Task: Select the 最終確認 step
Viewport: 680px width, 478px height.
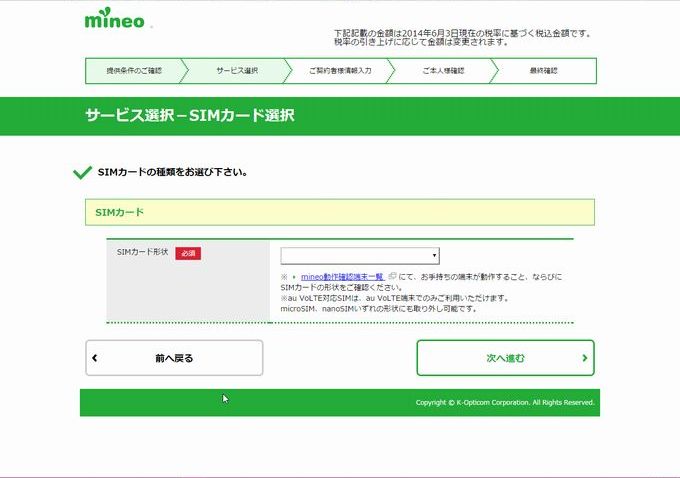Action: coord(543,71)
